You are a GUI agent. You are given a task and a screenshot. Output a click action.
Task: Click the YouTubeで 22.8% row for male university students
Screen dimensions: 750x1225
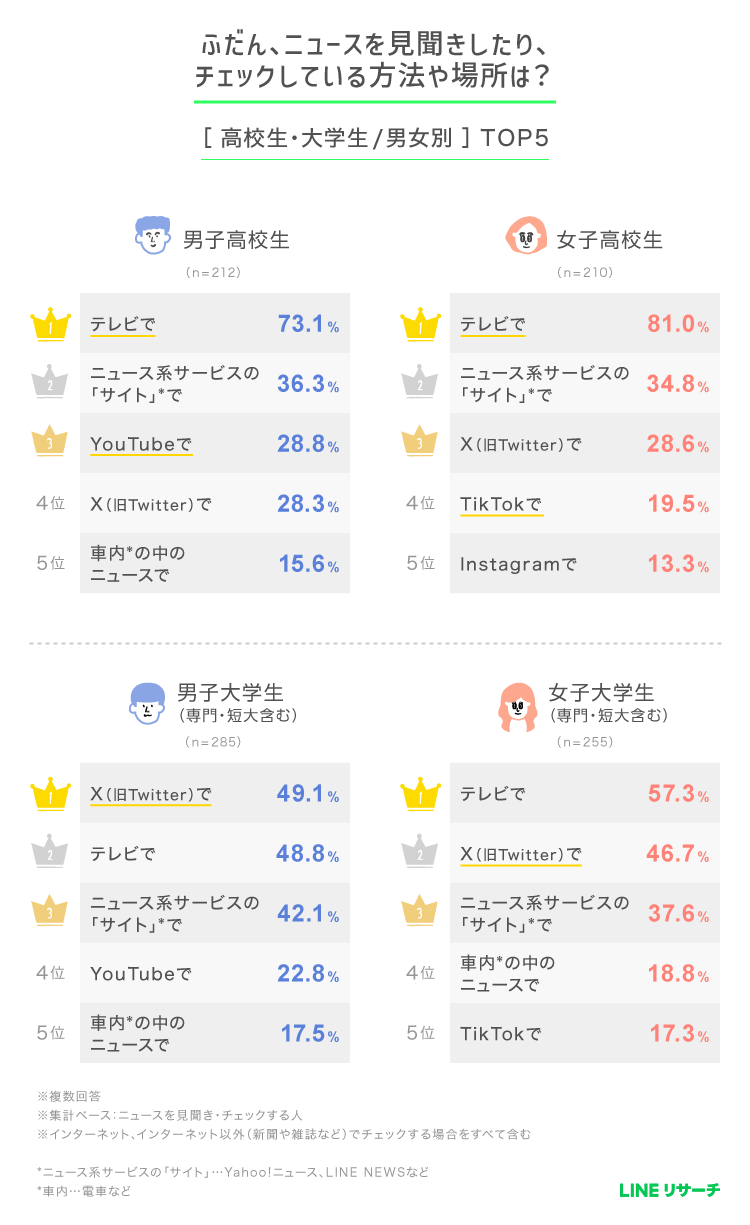click(215, 973)
